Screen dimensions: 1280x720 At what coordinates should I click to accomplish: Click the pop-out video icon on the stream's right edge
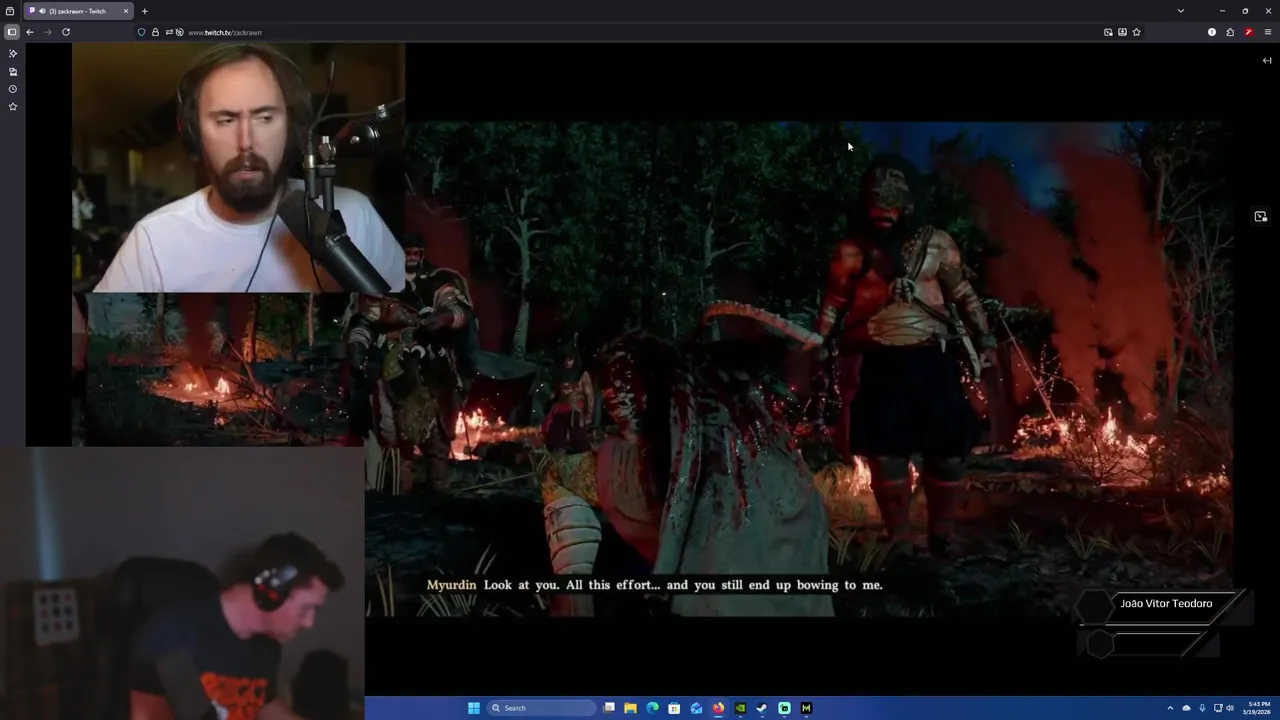[x=1261, y=217]
